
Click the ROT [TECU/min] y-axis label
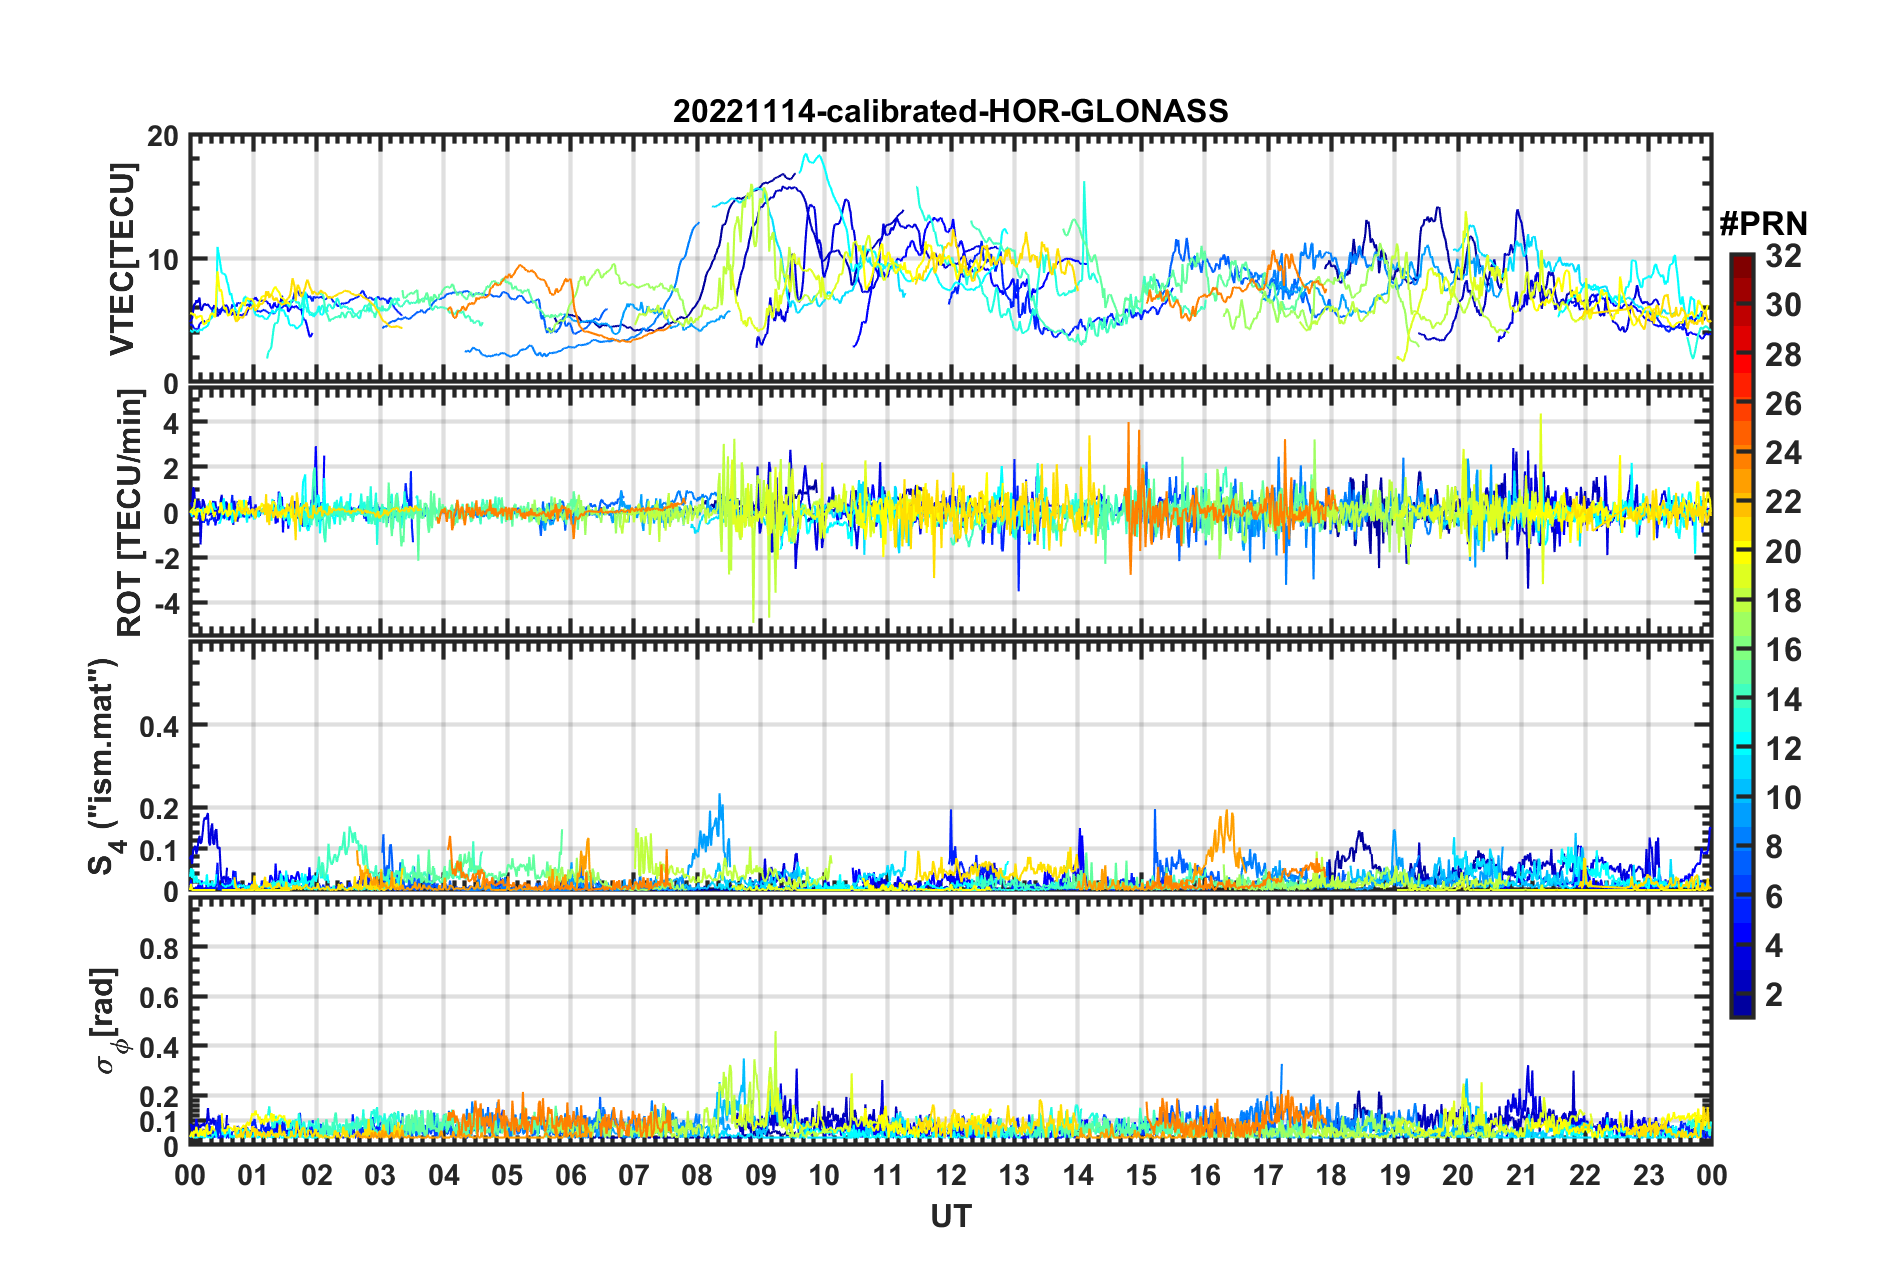130,513
